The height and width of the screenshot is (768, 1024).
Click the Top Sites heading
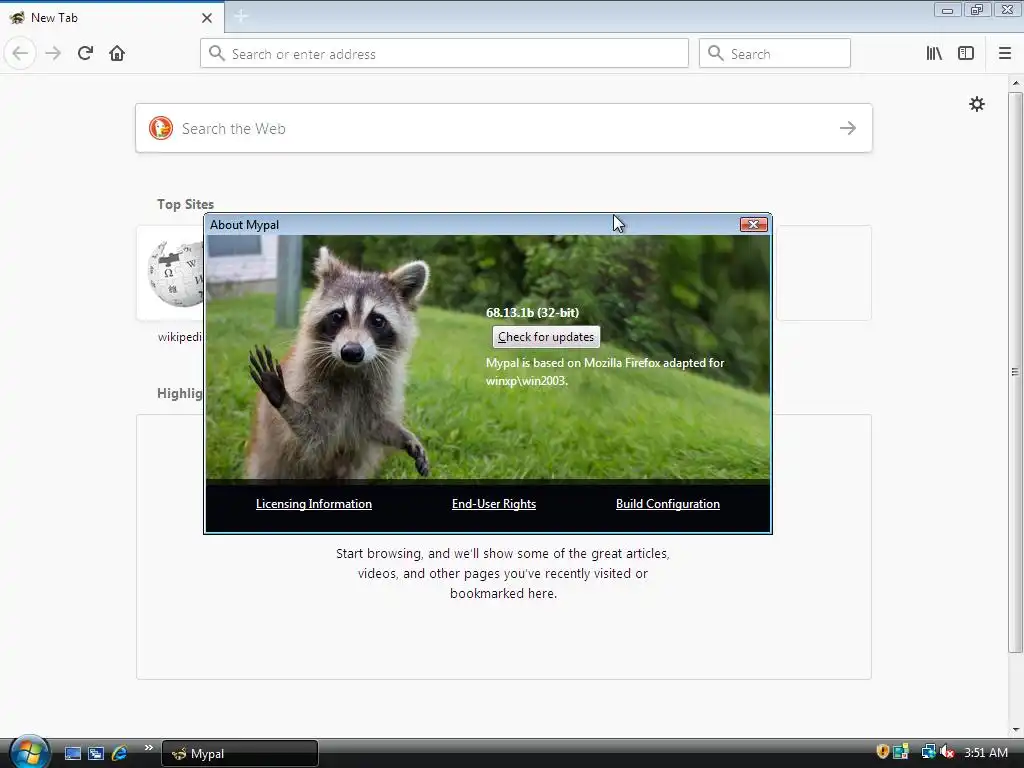(x=185, y=204)
